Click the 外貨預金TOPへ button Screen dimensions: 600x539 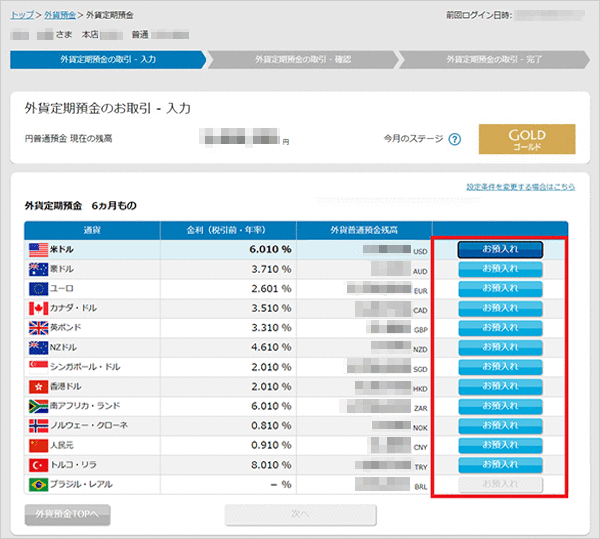tap(68, 515)
